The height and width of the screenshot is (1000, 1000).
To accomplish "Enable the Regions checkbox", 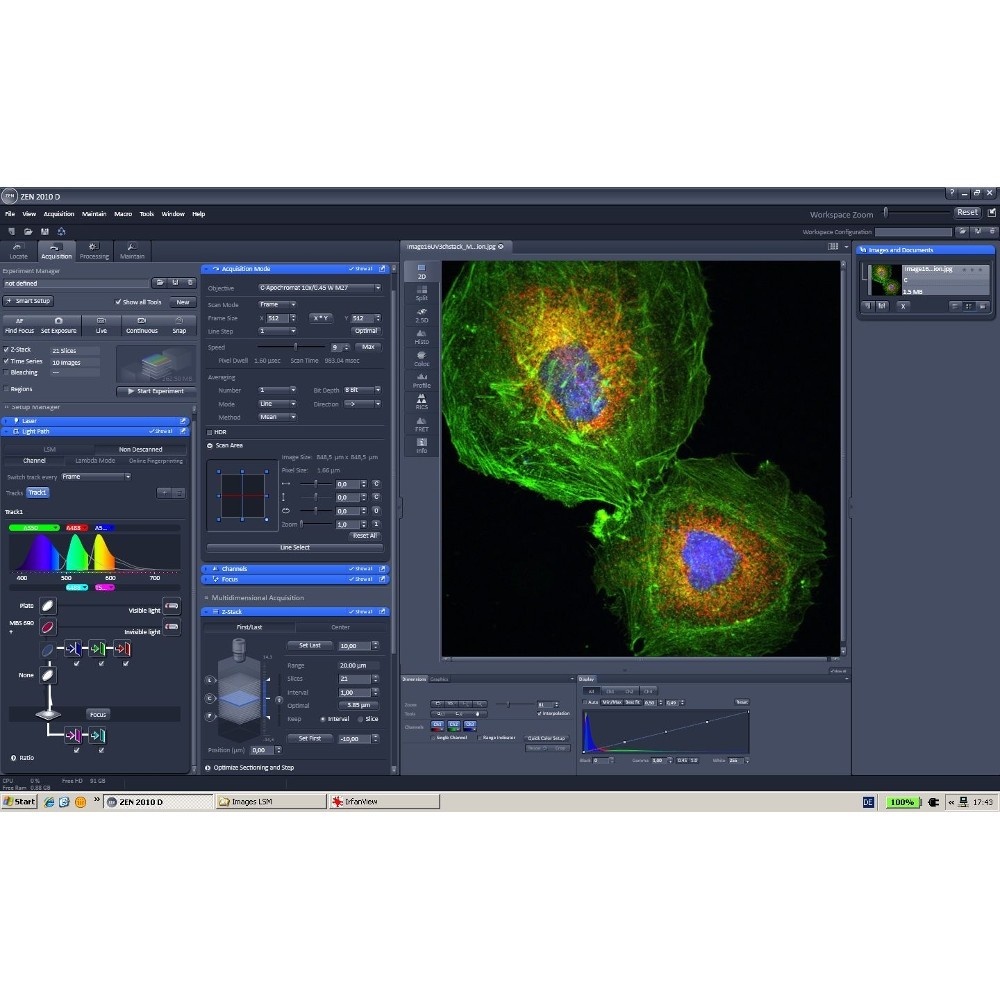I will (6, 389).
